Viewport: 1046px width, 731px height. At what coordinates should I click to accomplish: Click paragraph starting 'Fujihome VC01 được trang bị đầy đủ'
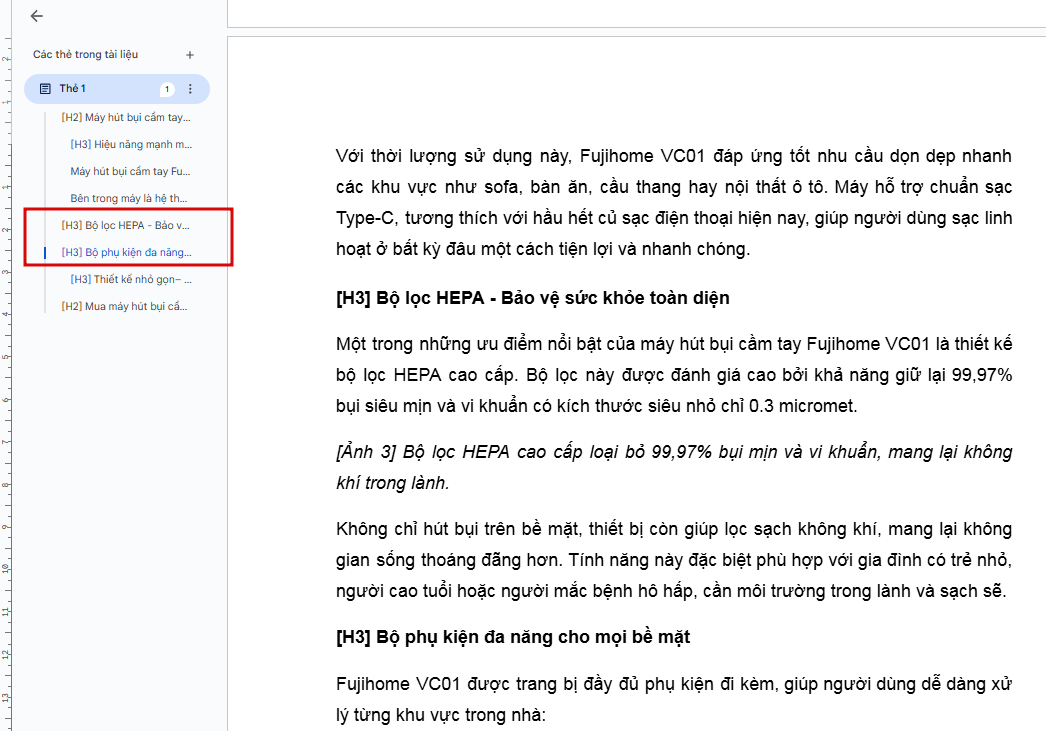click(x=674, y=699)
